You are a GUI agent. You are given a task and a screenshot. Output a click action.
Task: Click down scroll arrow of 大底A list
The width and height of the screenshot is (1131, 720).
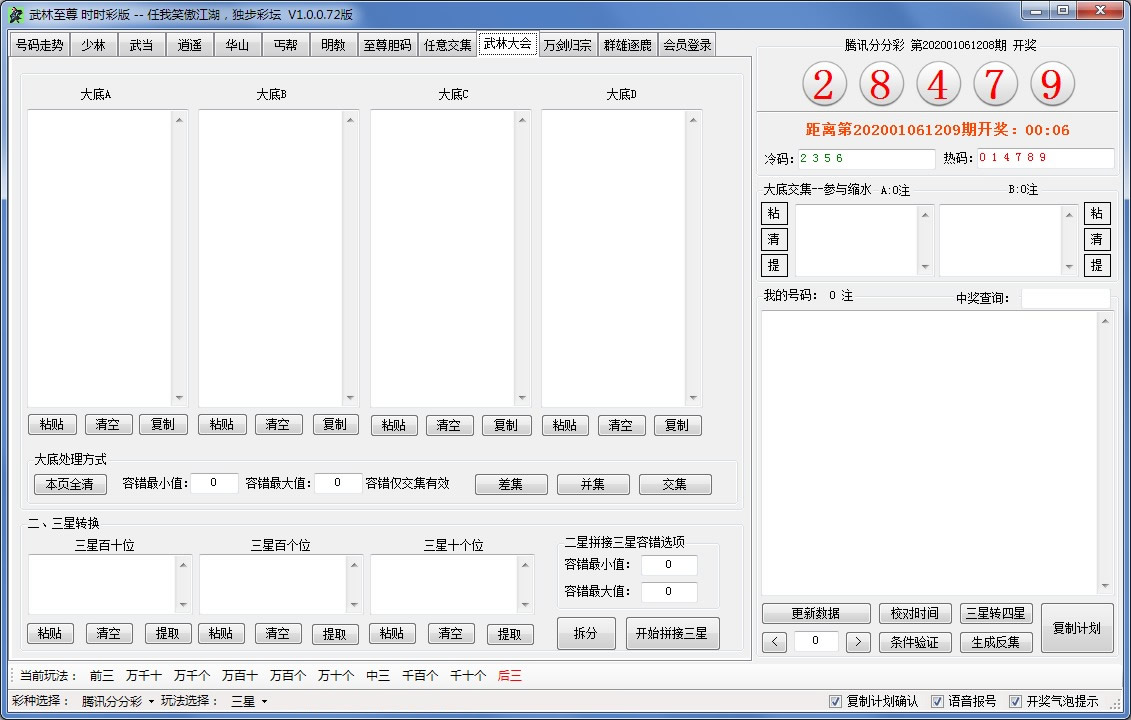click(x=180, y=397)
